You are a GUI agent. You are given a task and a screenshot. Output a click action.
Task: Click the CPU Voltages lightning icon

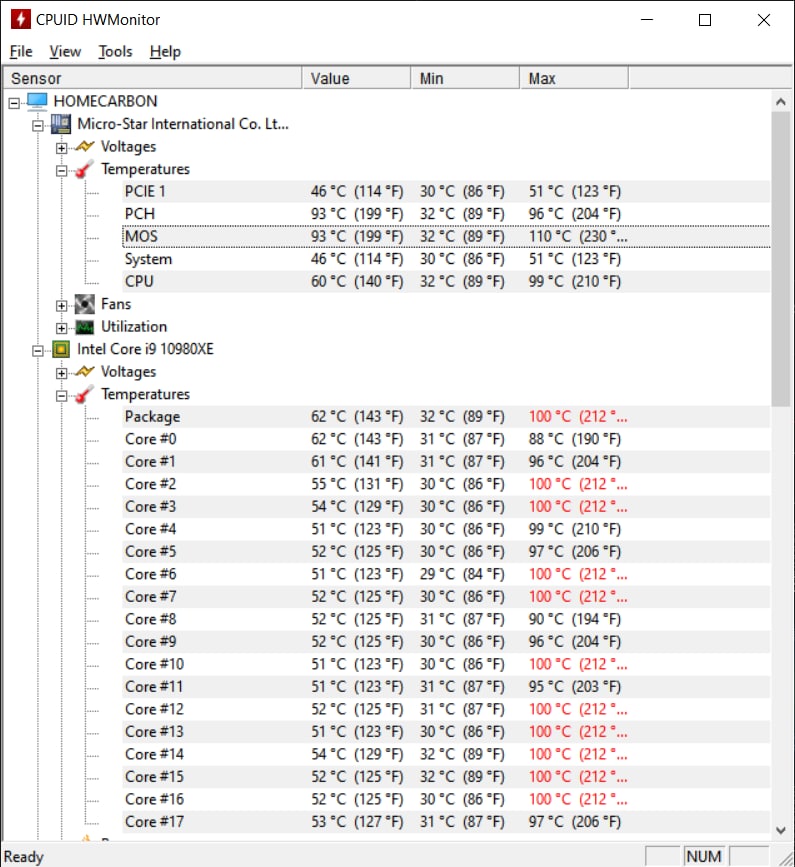[85, 372]
